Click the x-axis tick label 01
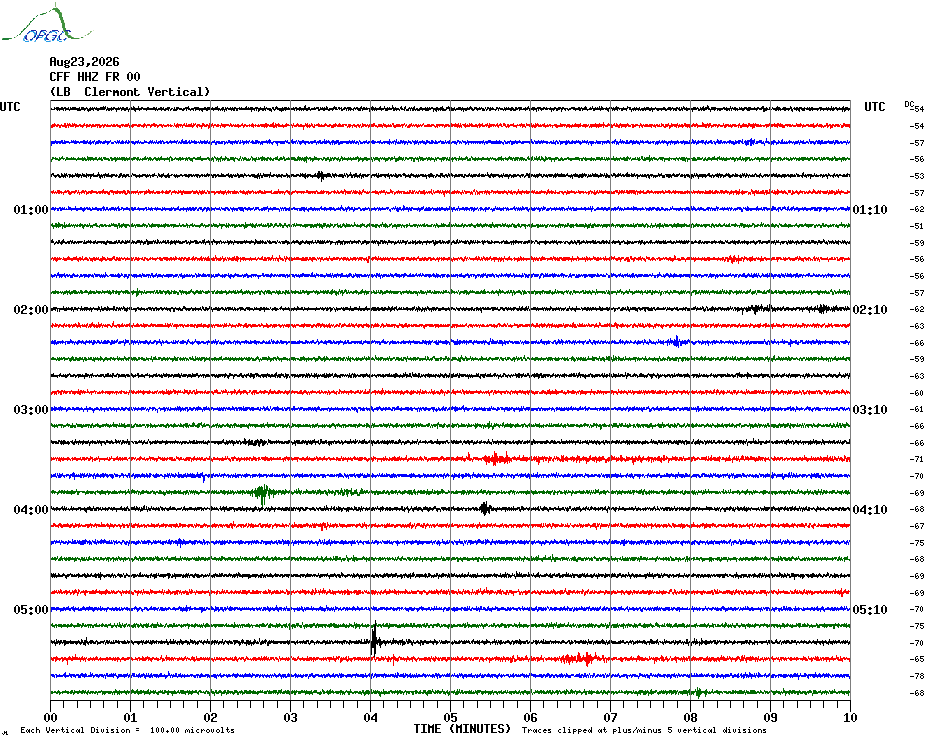930x744 pixels. click(130, 718)
